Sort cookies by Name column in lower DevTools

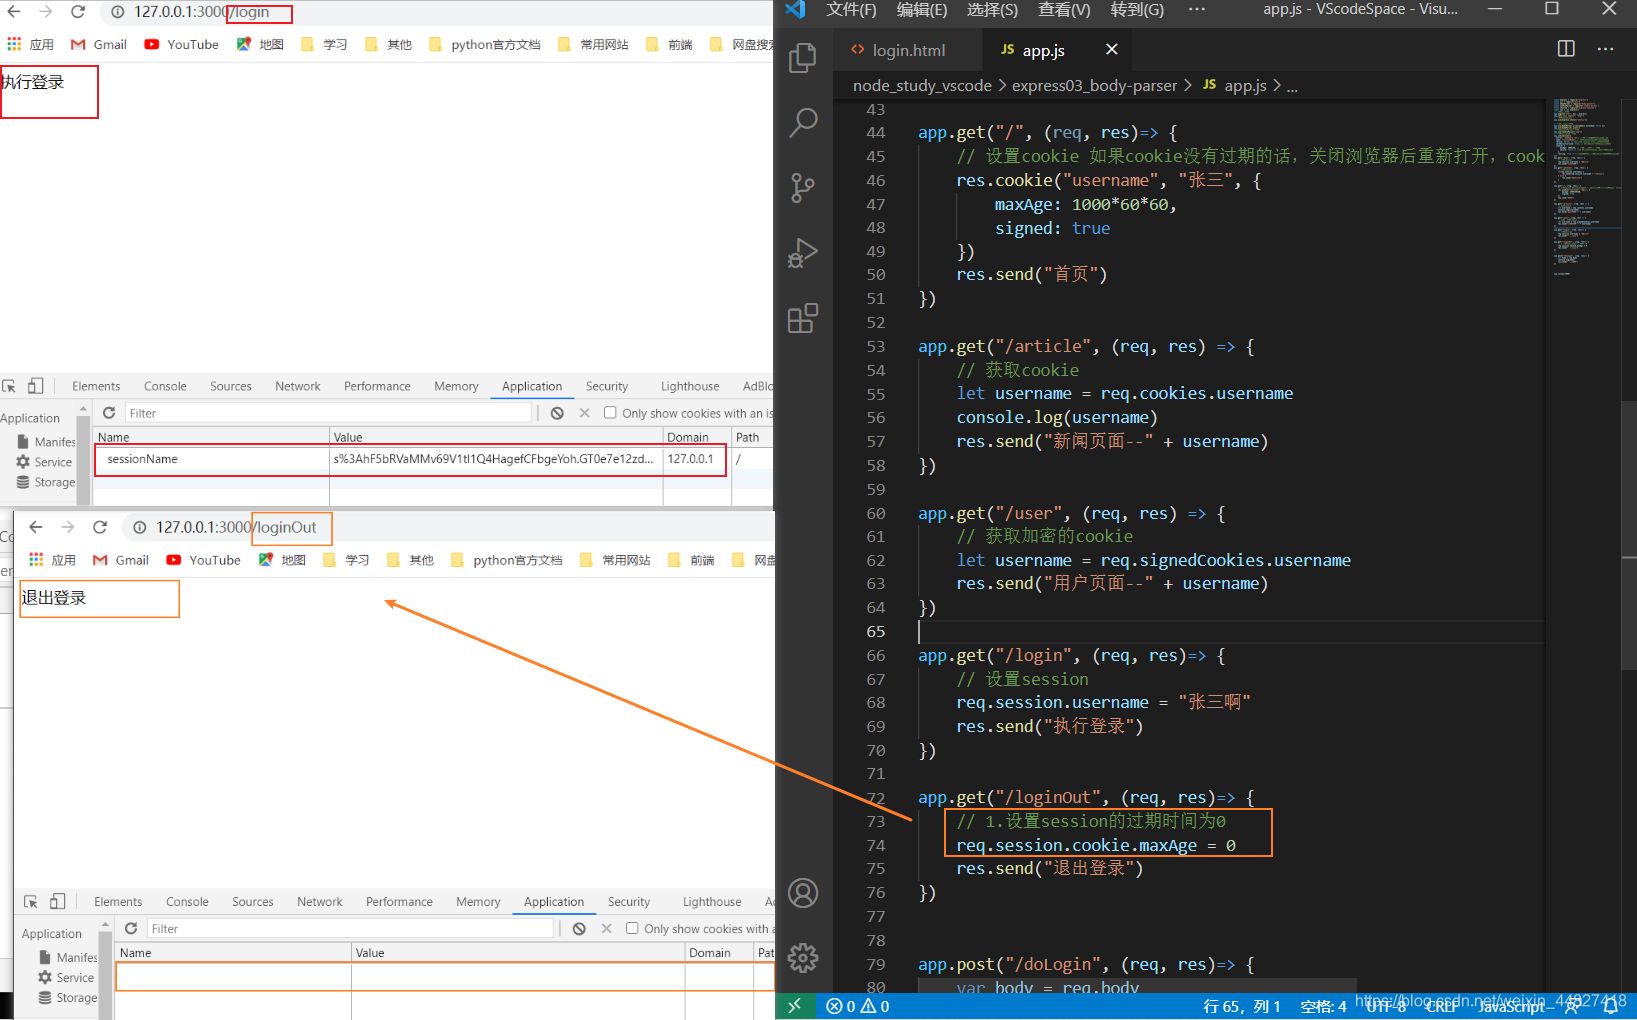[233, 953]
